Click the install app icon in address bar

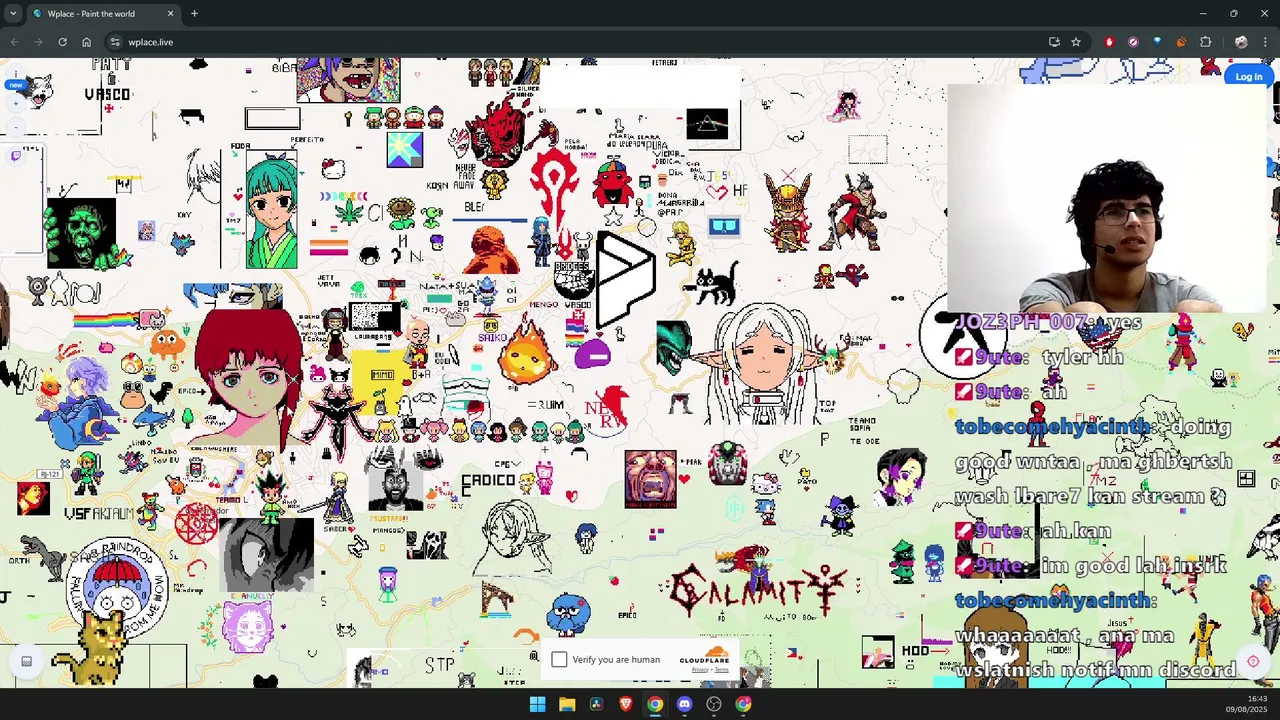tap(1054, 42)
